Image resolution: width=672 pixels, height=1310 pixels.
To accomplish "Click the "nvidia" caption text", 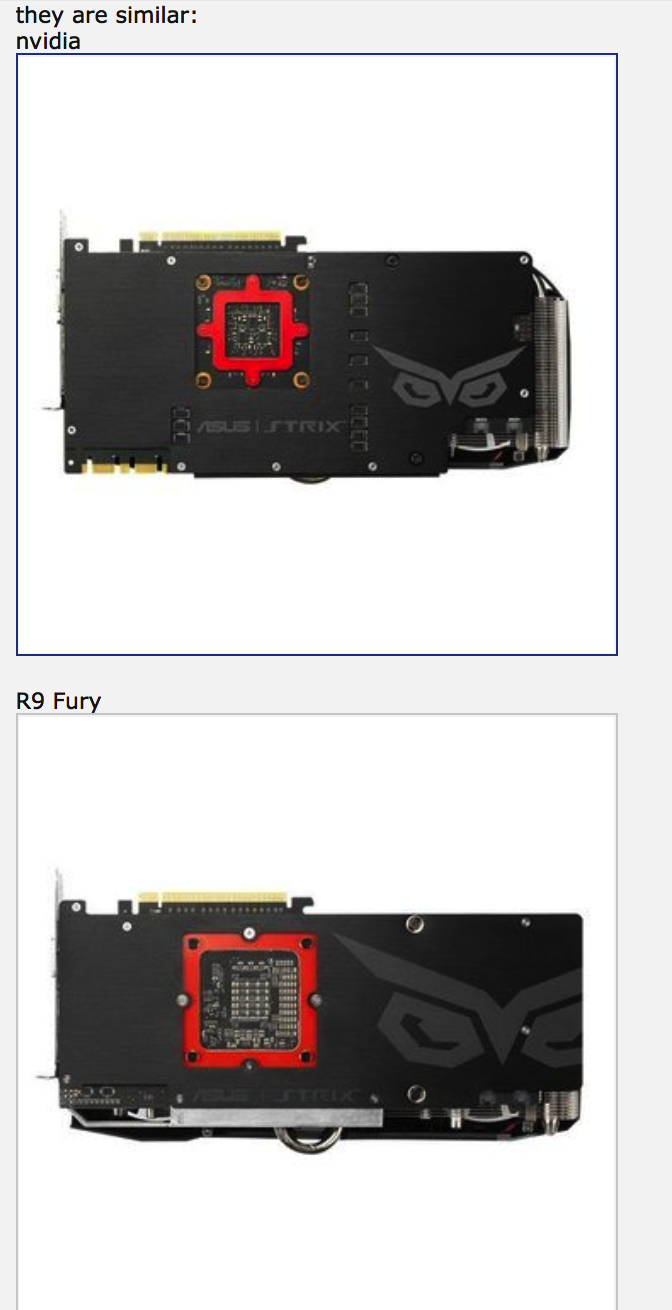I will pyautogui.click(x=49, y=41).
